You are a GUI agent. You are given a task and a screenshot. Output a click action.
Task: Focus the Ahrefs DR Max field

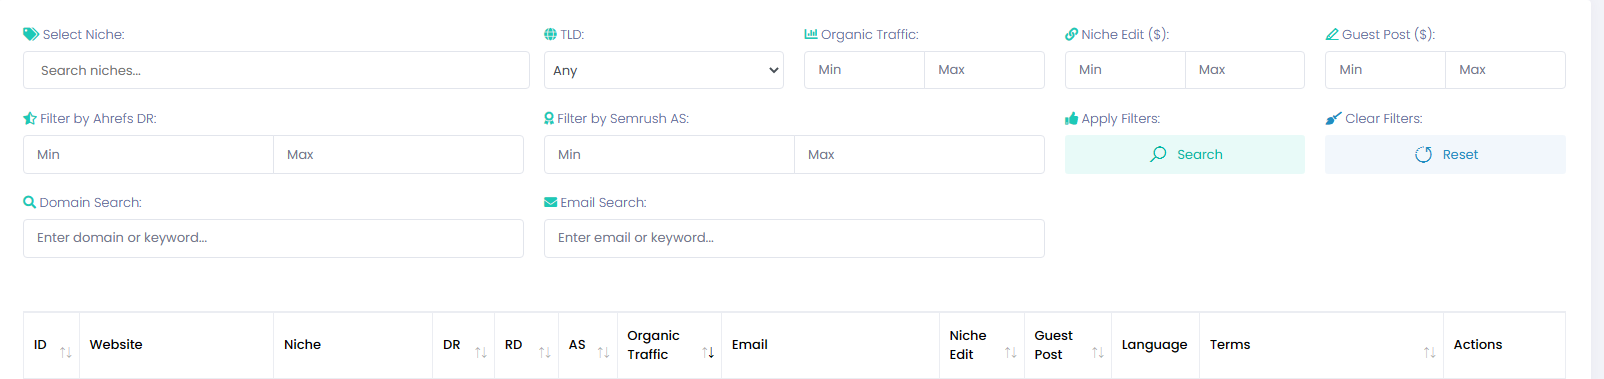(398, 154)
